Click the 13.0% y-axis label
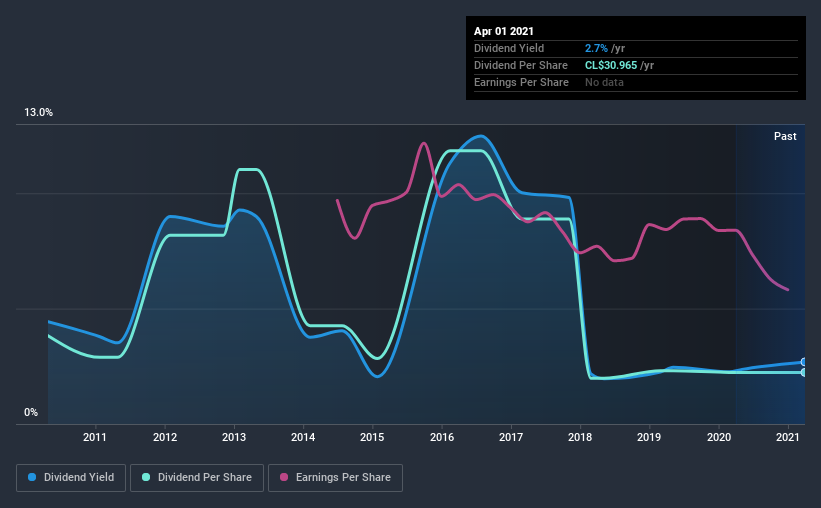 click(x=39, y=113)
